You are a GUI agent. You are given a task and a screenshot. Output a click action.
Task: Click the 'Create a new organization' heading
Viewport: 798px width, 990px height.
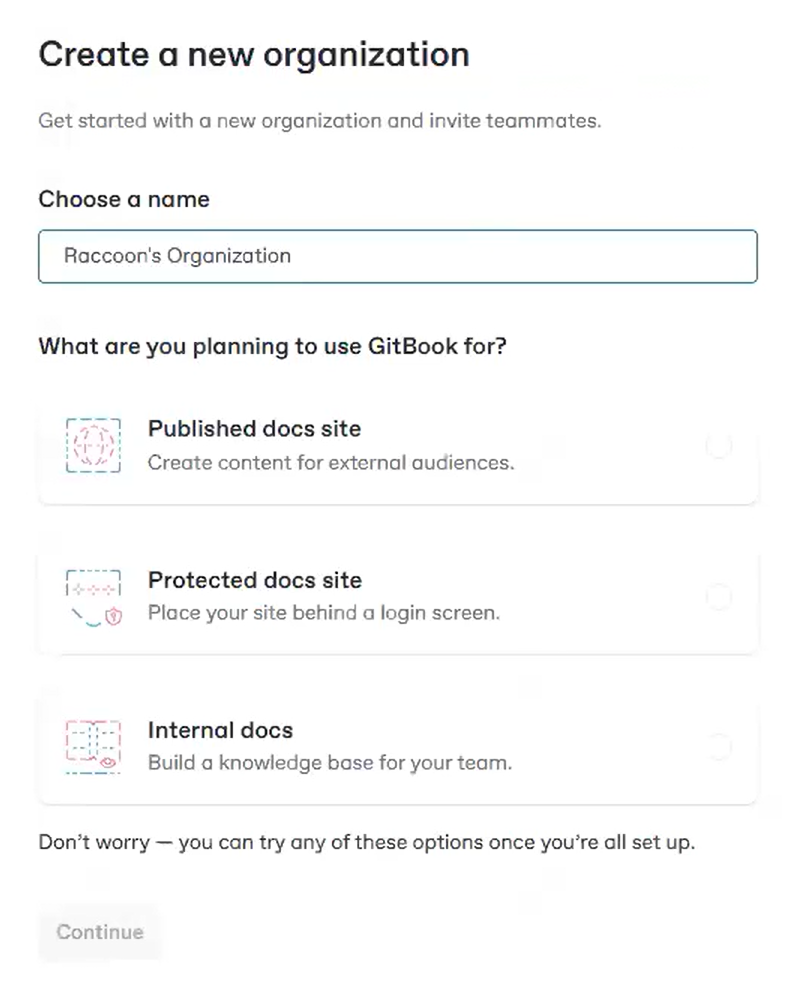pos(253,53)
